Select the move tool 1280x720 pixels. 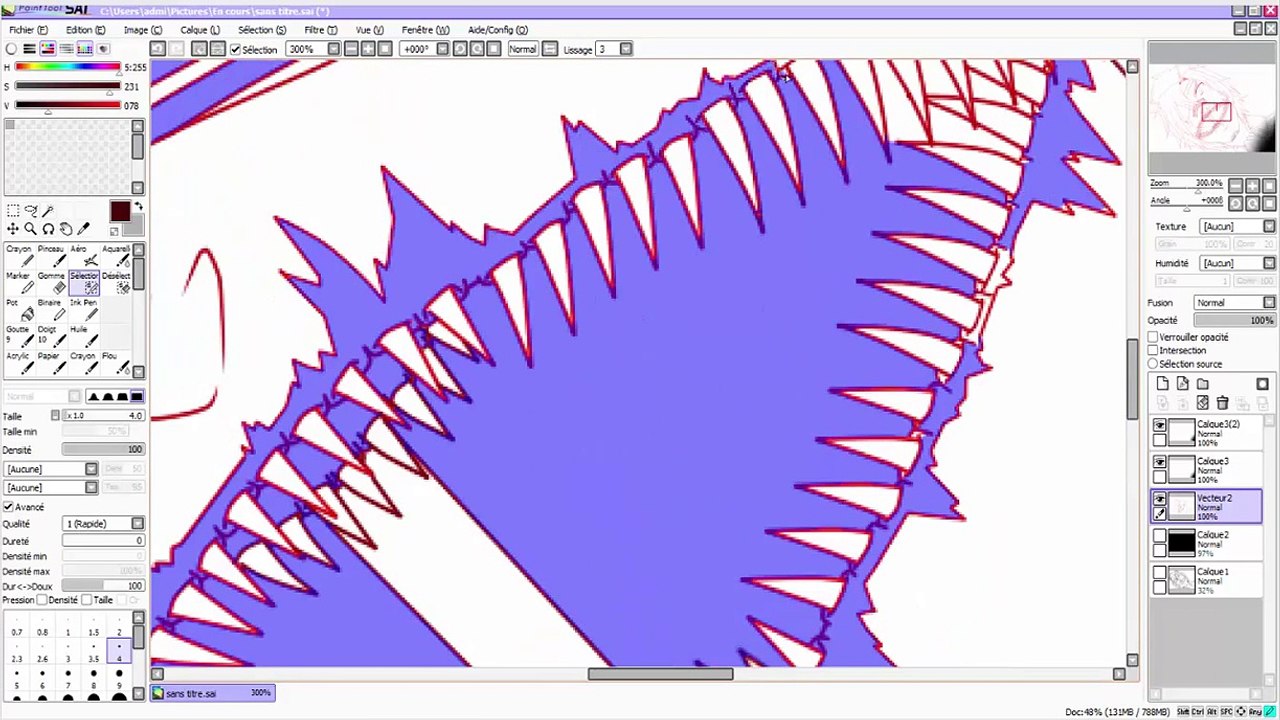(13, 229)
